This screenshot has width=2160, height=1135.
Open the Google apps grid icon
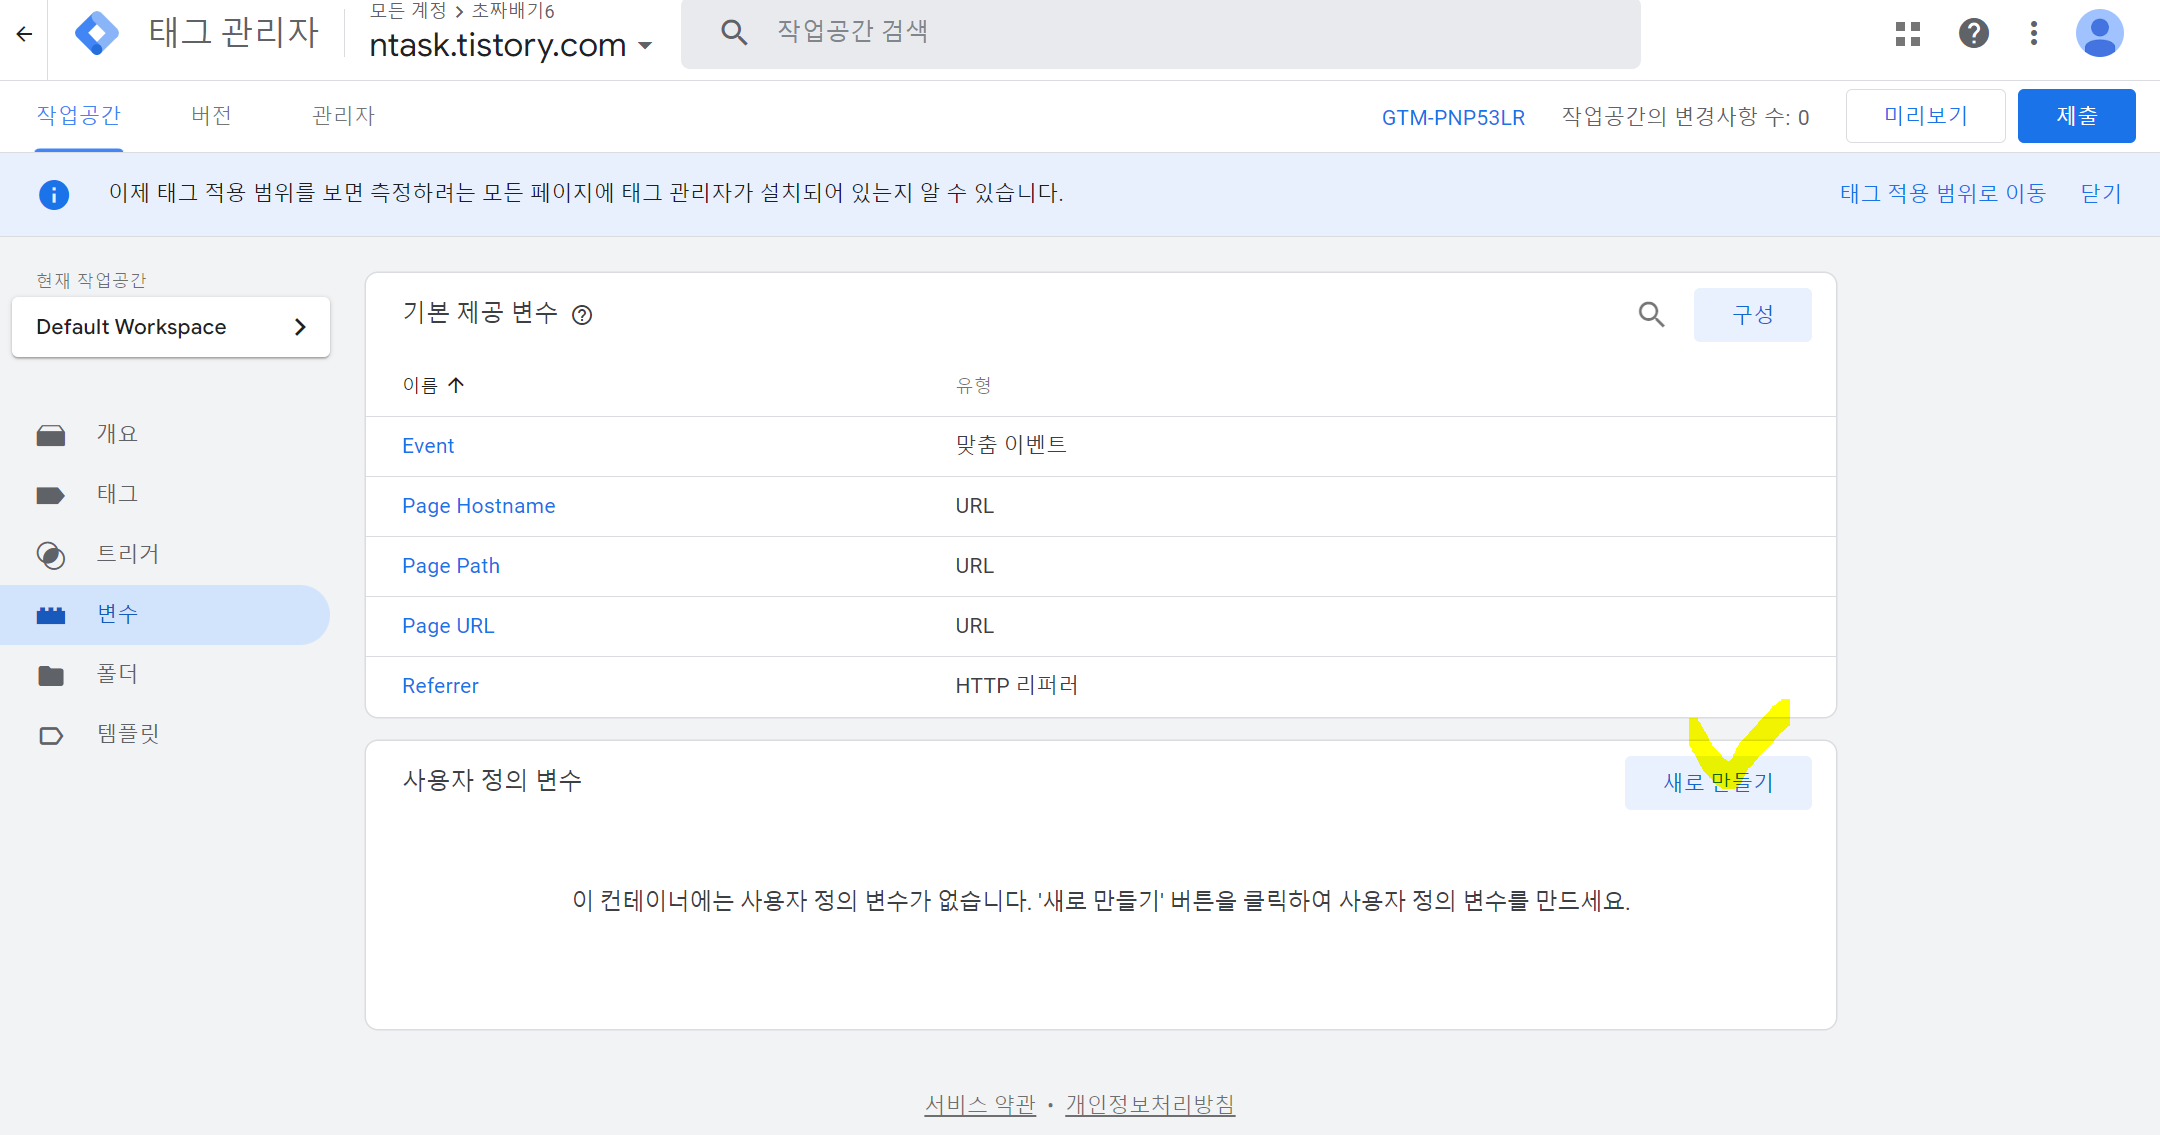[x=1908, y=34]
